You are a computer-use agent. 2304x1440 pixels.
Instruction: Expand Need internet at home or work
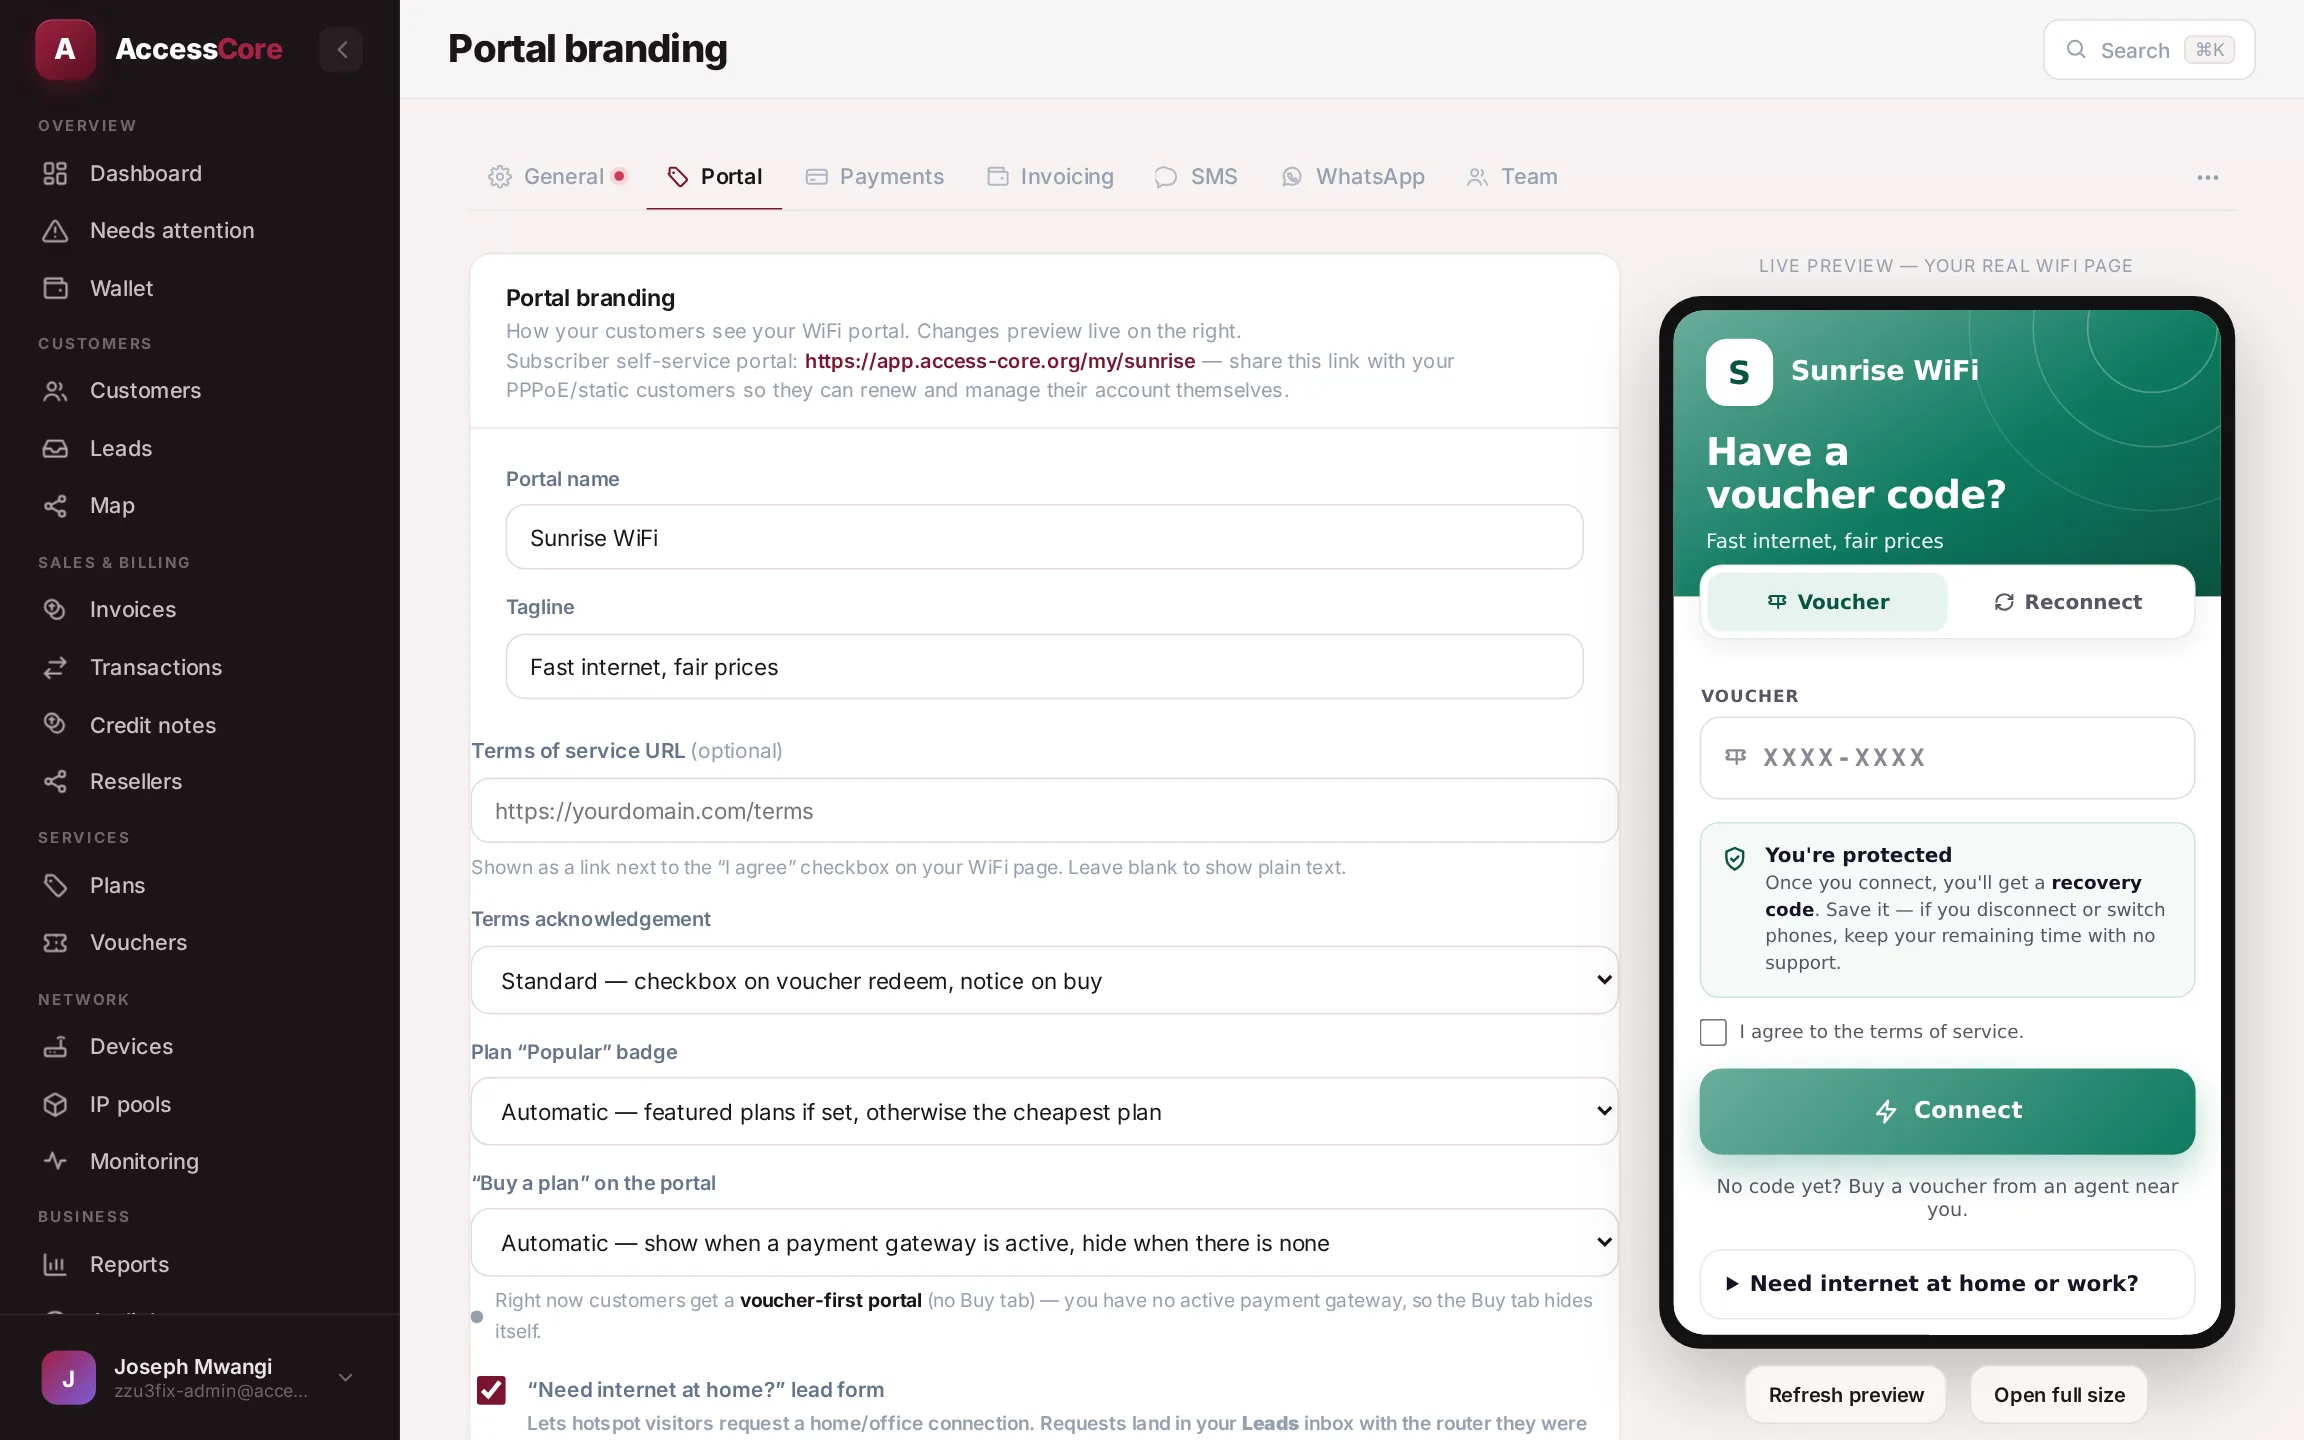tap(1947, 1283)
